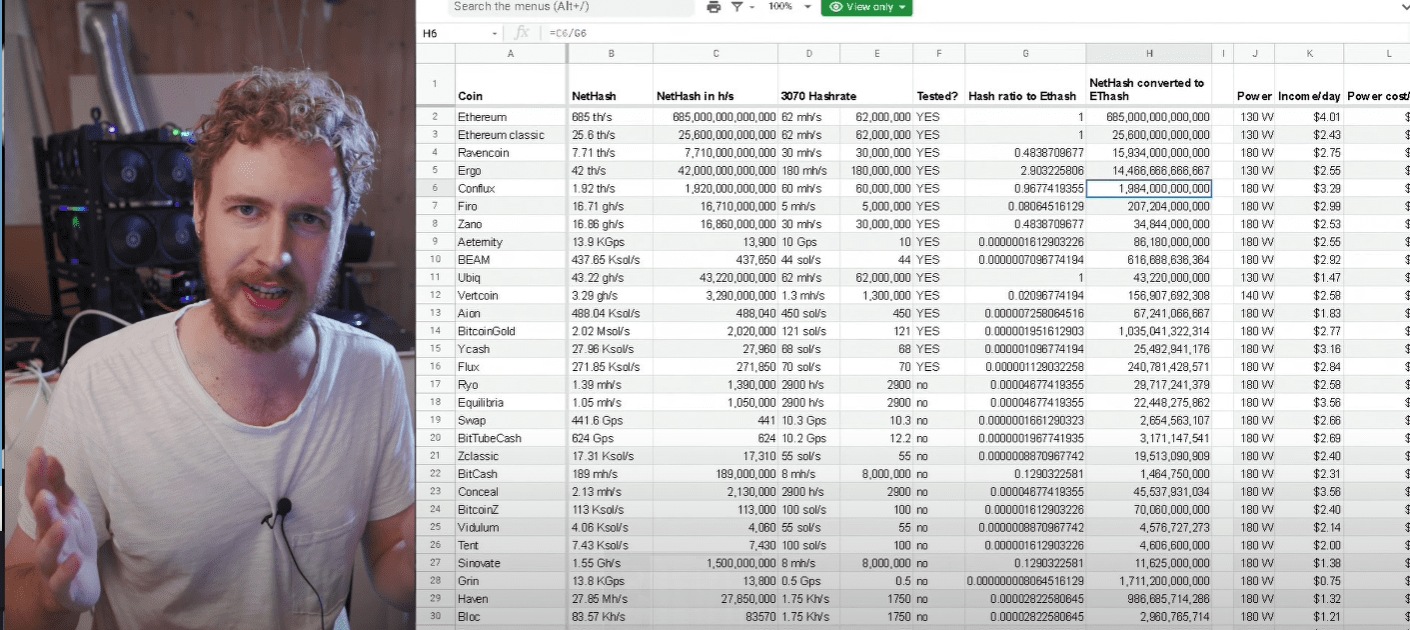Click the 450 sol/s hashrate cell
Screen dimensions: 1410x630
pyautogui.click(x=809, y=313)
